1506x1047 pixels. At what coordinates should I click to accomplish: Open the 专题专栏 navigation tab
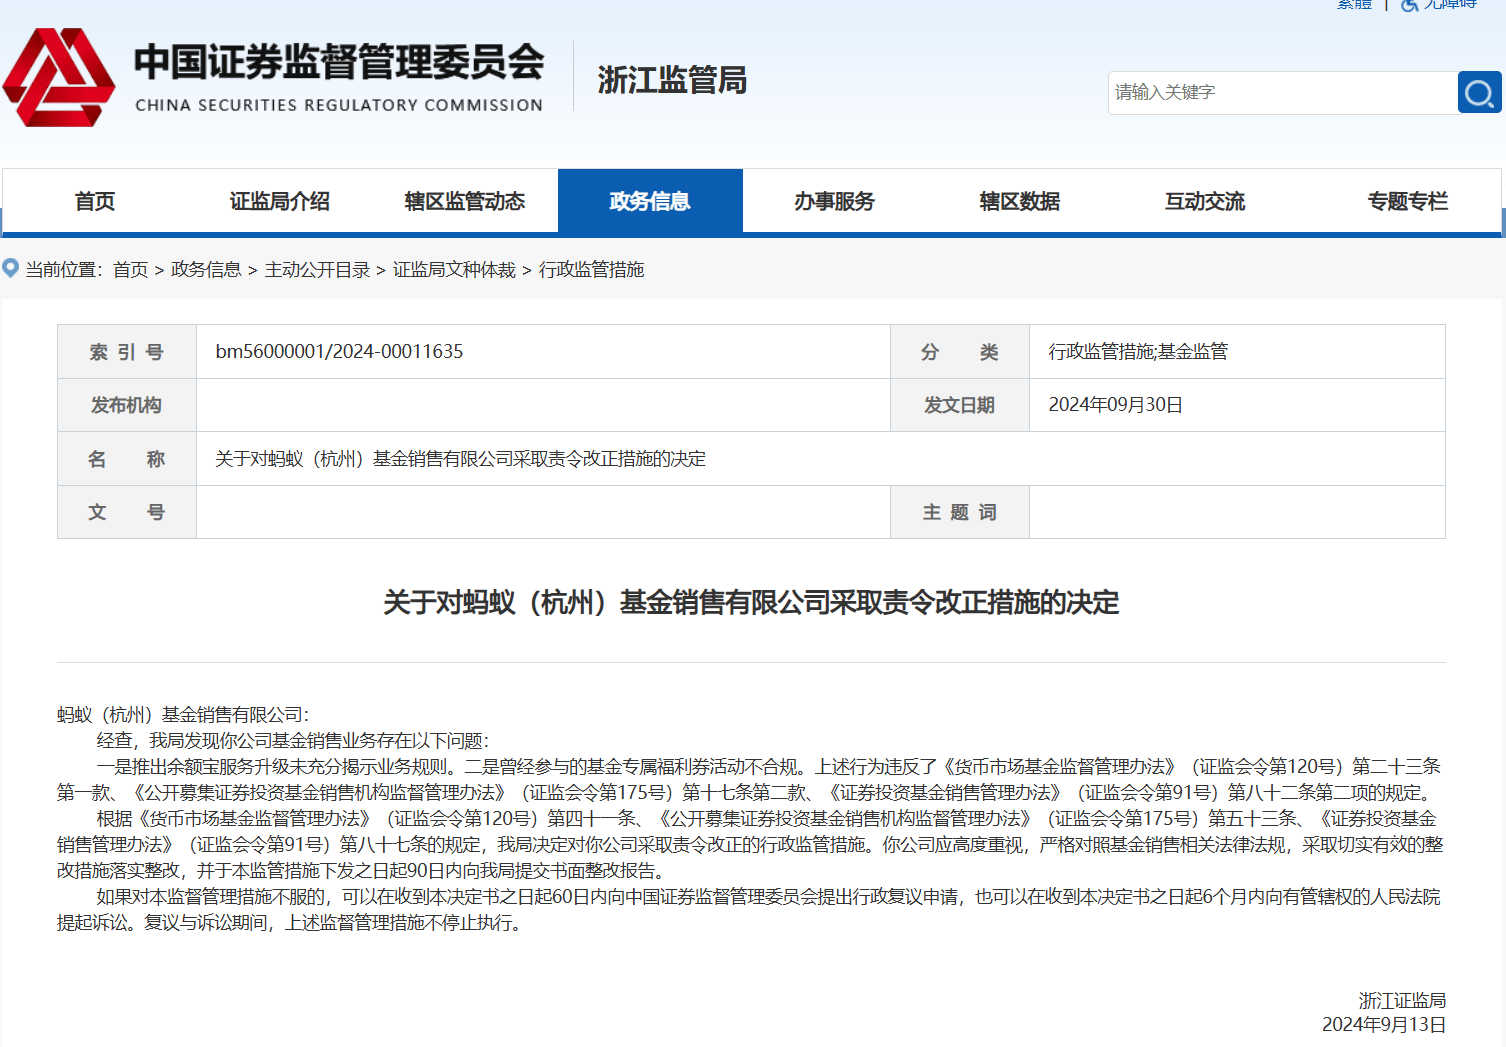1407,201
